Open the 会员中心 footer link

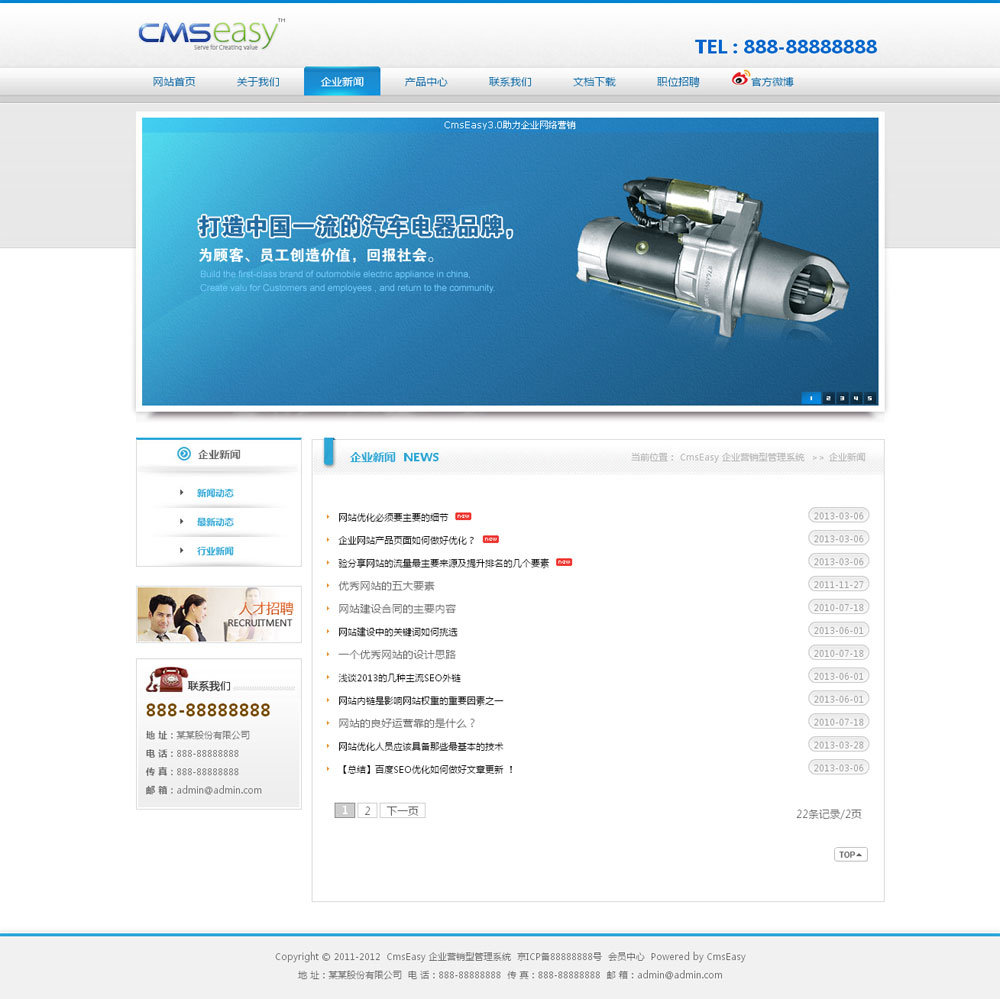click(x=626, y=956)
